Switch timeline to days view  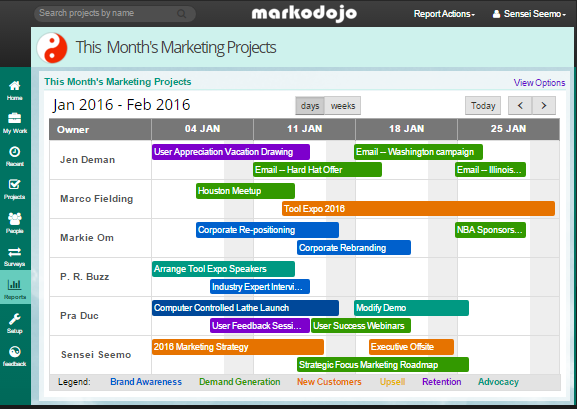click(310, 106)
